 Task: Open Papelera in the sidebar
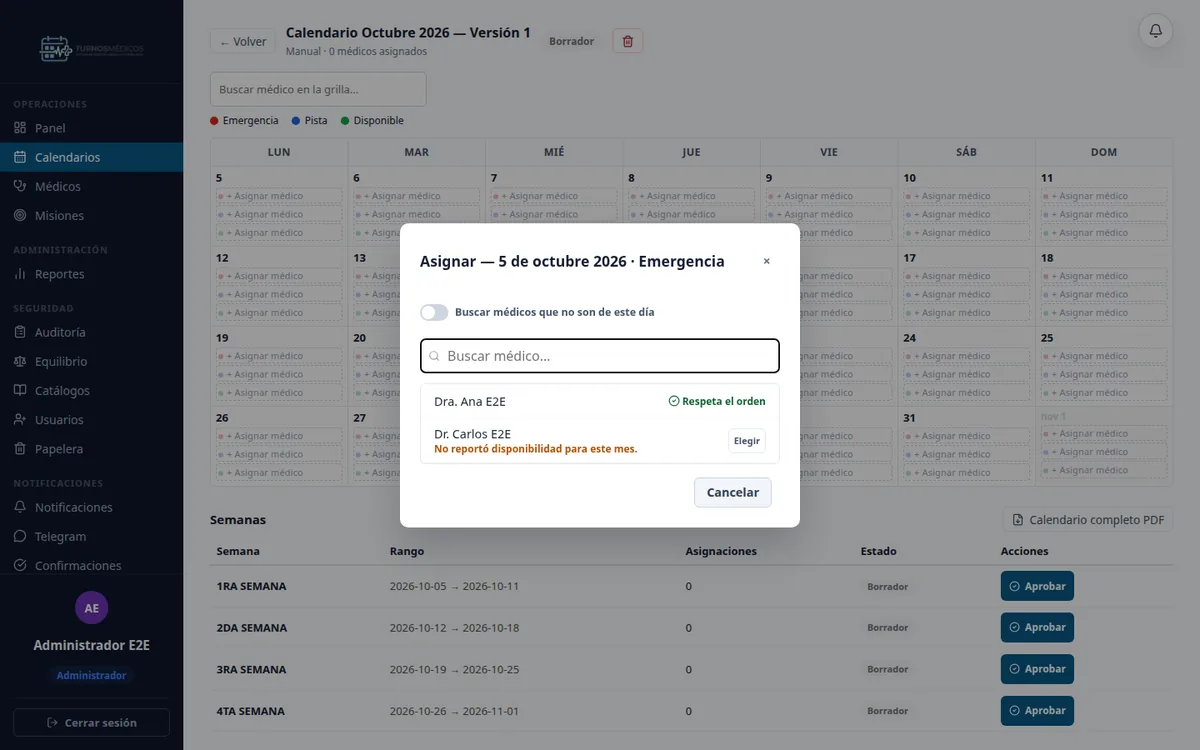coord(91,449)
